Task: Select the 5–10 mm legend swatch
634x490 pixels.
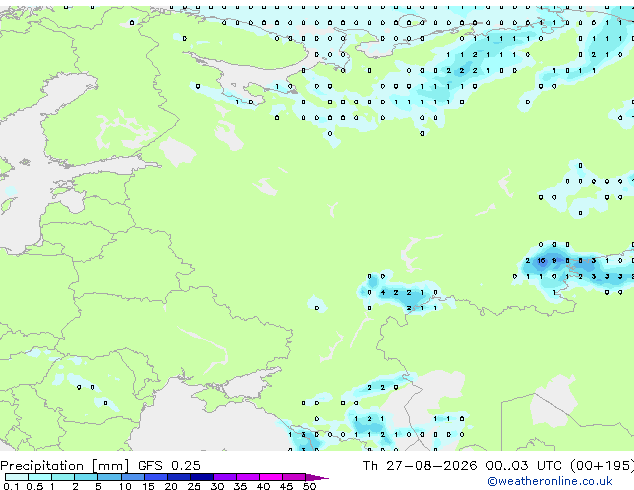Action: pyautogui.click(x=109, y=477)
